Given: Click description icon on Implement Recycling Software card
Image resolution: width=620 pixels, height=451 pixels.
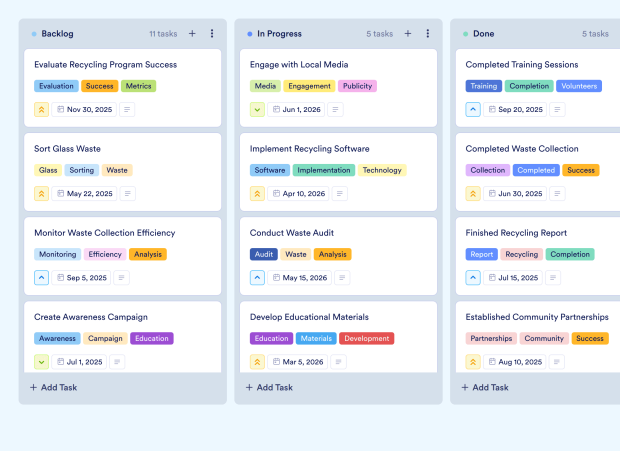Looking at the screenshot, I should click(343, 193).
